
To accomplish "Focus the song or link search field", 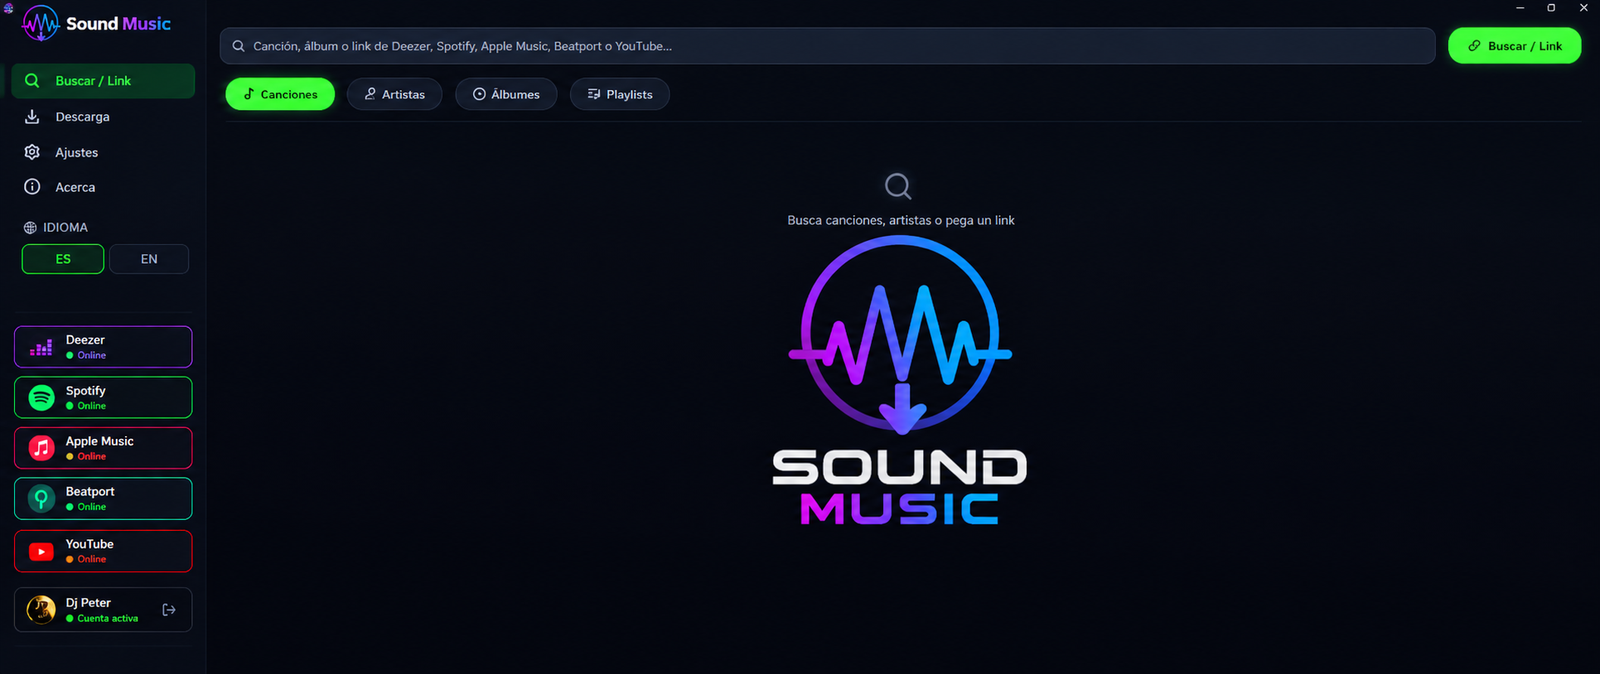I will pyautogui.click(x=827, y=46).
